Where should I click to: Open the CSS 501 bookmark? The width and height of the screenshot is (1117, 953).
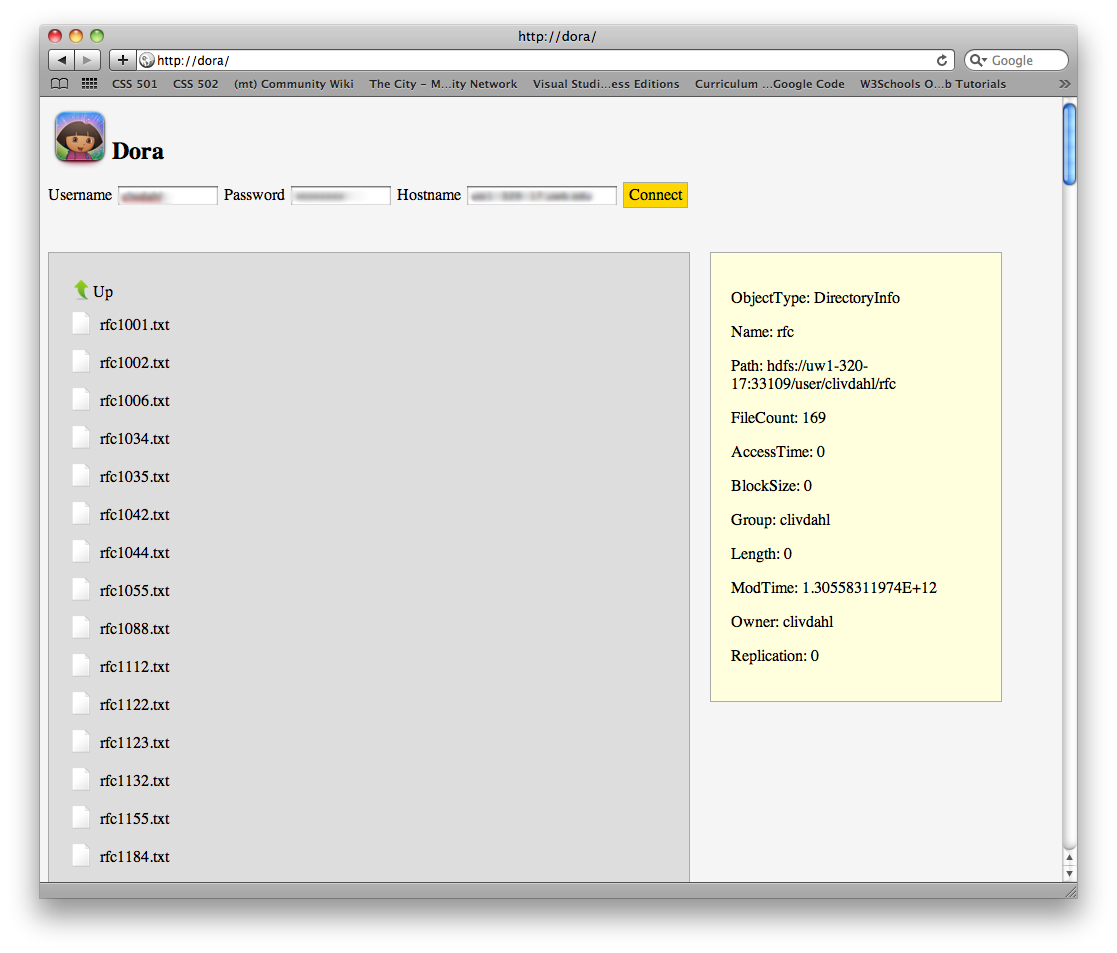pyautogui.click(x=134, y=84)
